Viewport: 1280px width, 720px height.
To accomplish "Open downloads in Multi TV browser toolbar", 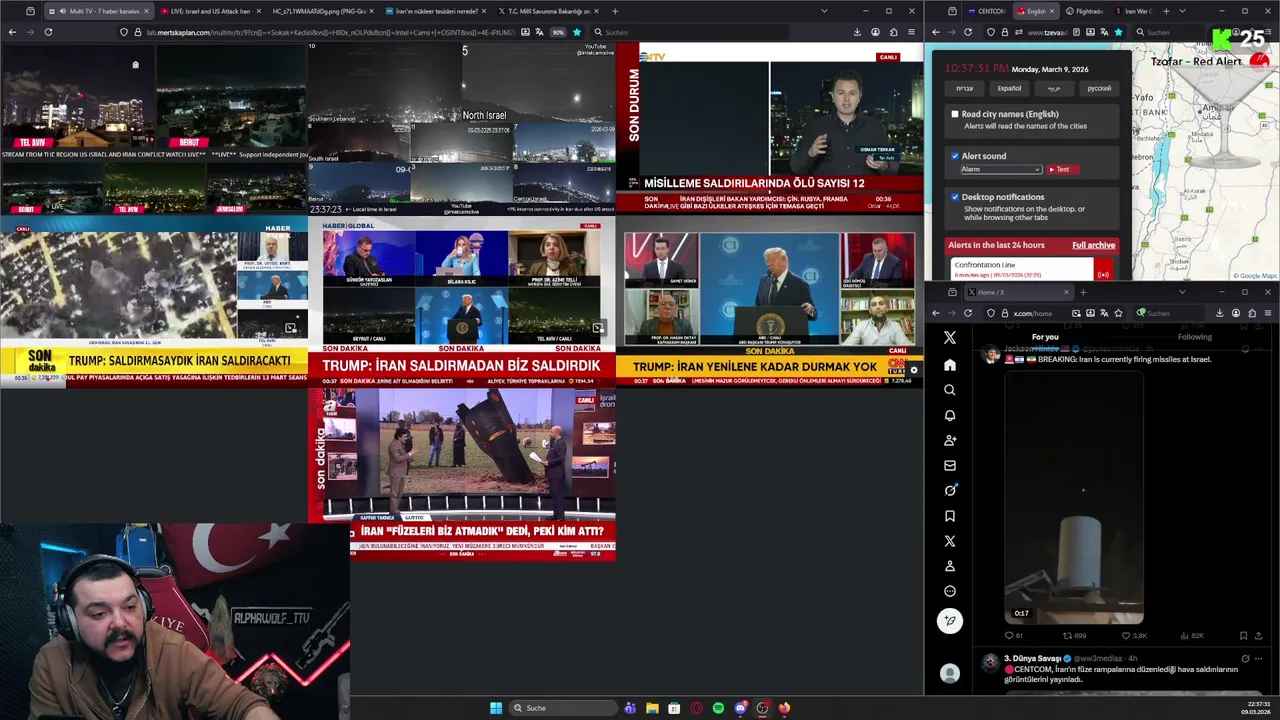I will [x=857, y=32].
